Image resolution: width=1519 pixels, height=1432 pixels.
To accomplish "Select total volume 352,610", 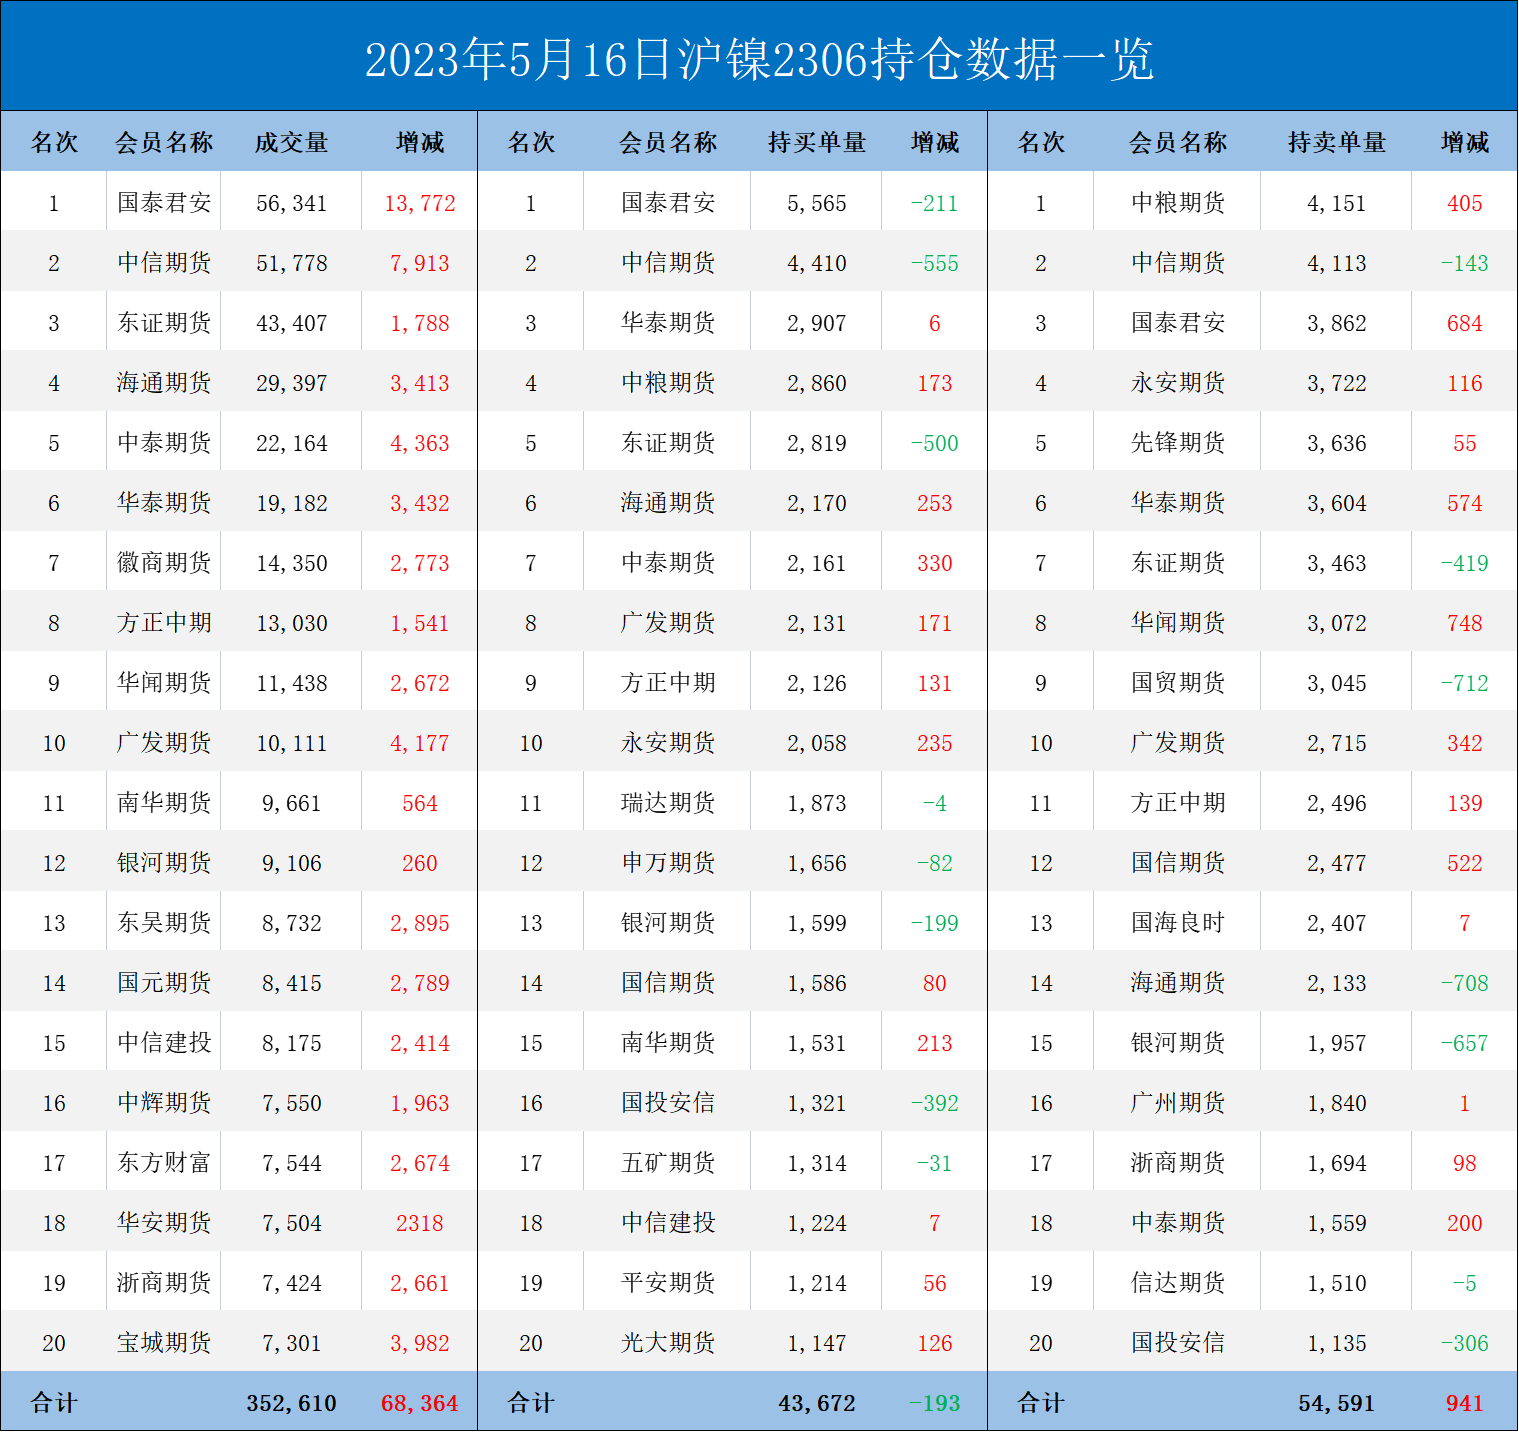I will (291, 1403).
